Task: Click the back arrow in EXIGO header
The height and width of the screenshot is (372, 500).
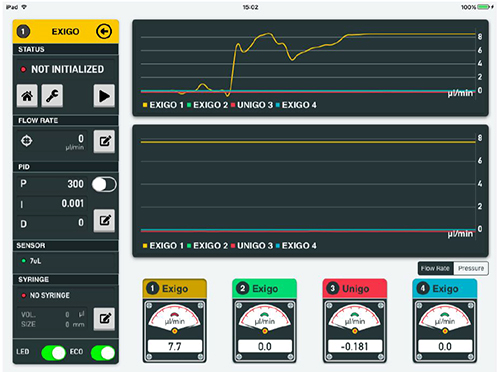Action: pyautogui.click(x=104, y=32)
